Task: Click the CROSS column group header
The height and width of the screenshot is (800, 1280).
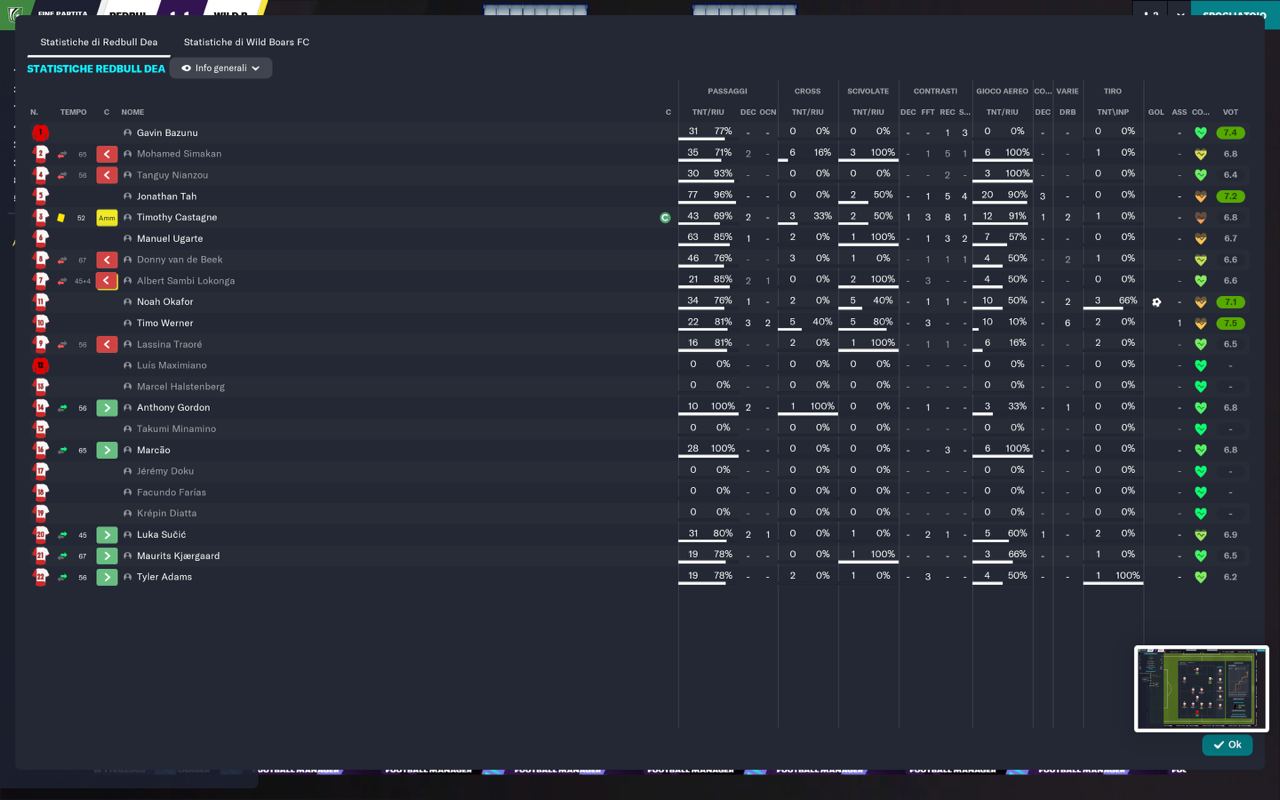Action: 807,91
